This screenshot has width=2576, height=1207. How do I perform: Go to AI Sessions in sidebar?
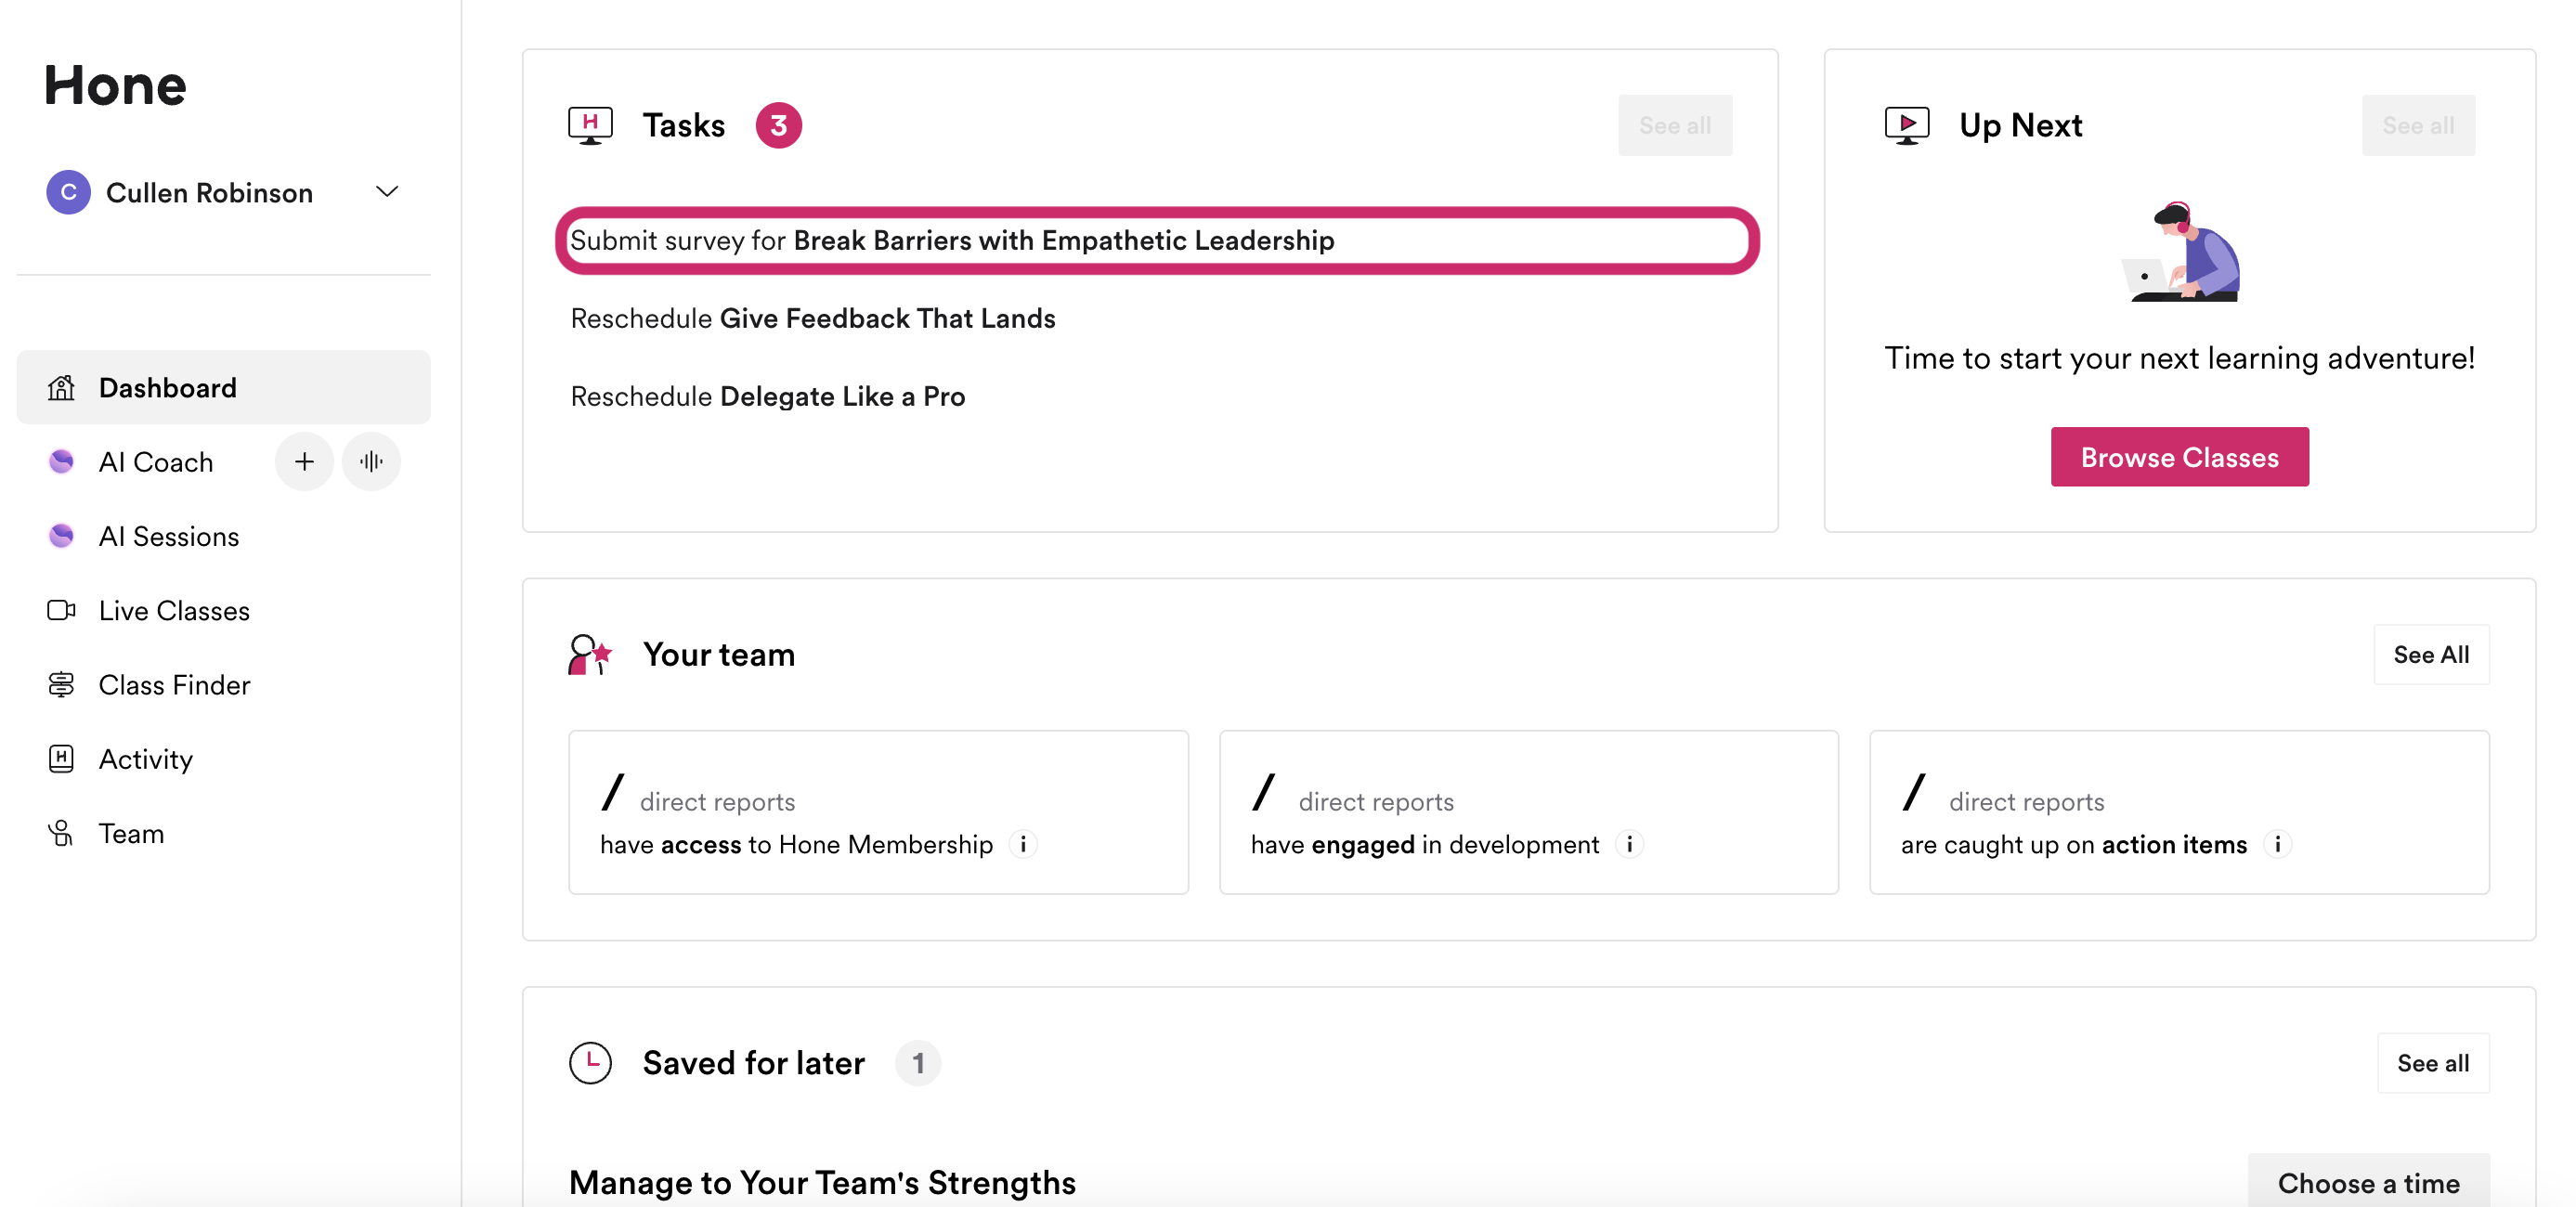(x=168, y=536)
